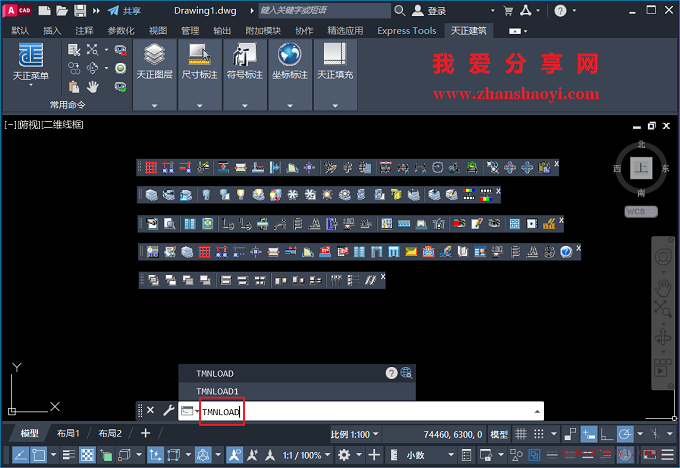The height and width of the screenshot is (468, 680).
Task: Switch to the 插入 ribbon tab
Action: (52, 30)
